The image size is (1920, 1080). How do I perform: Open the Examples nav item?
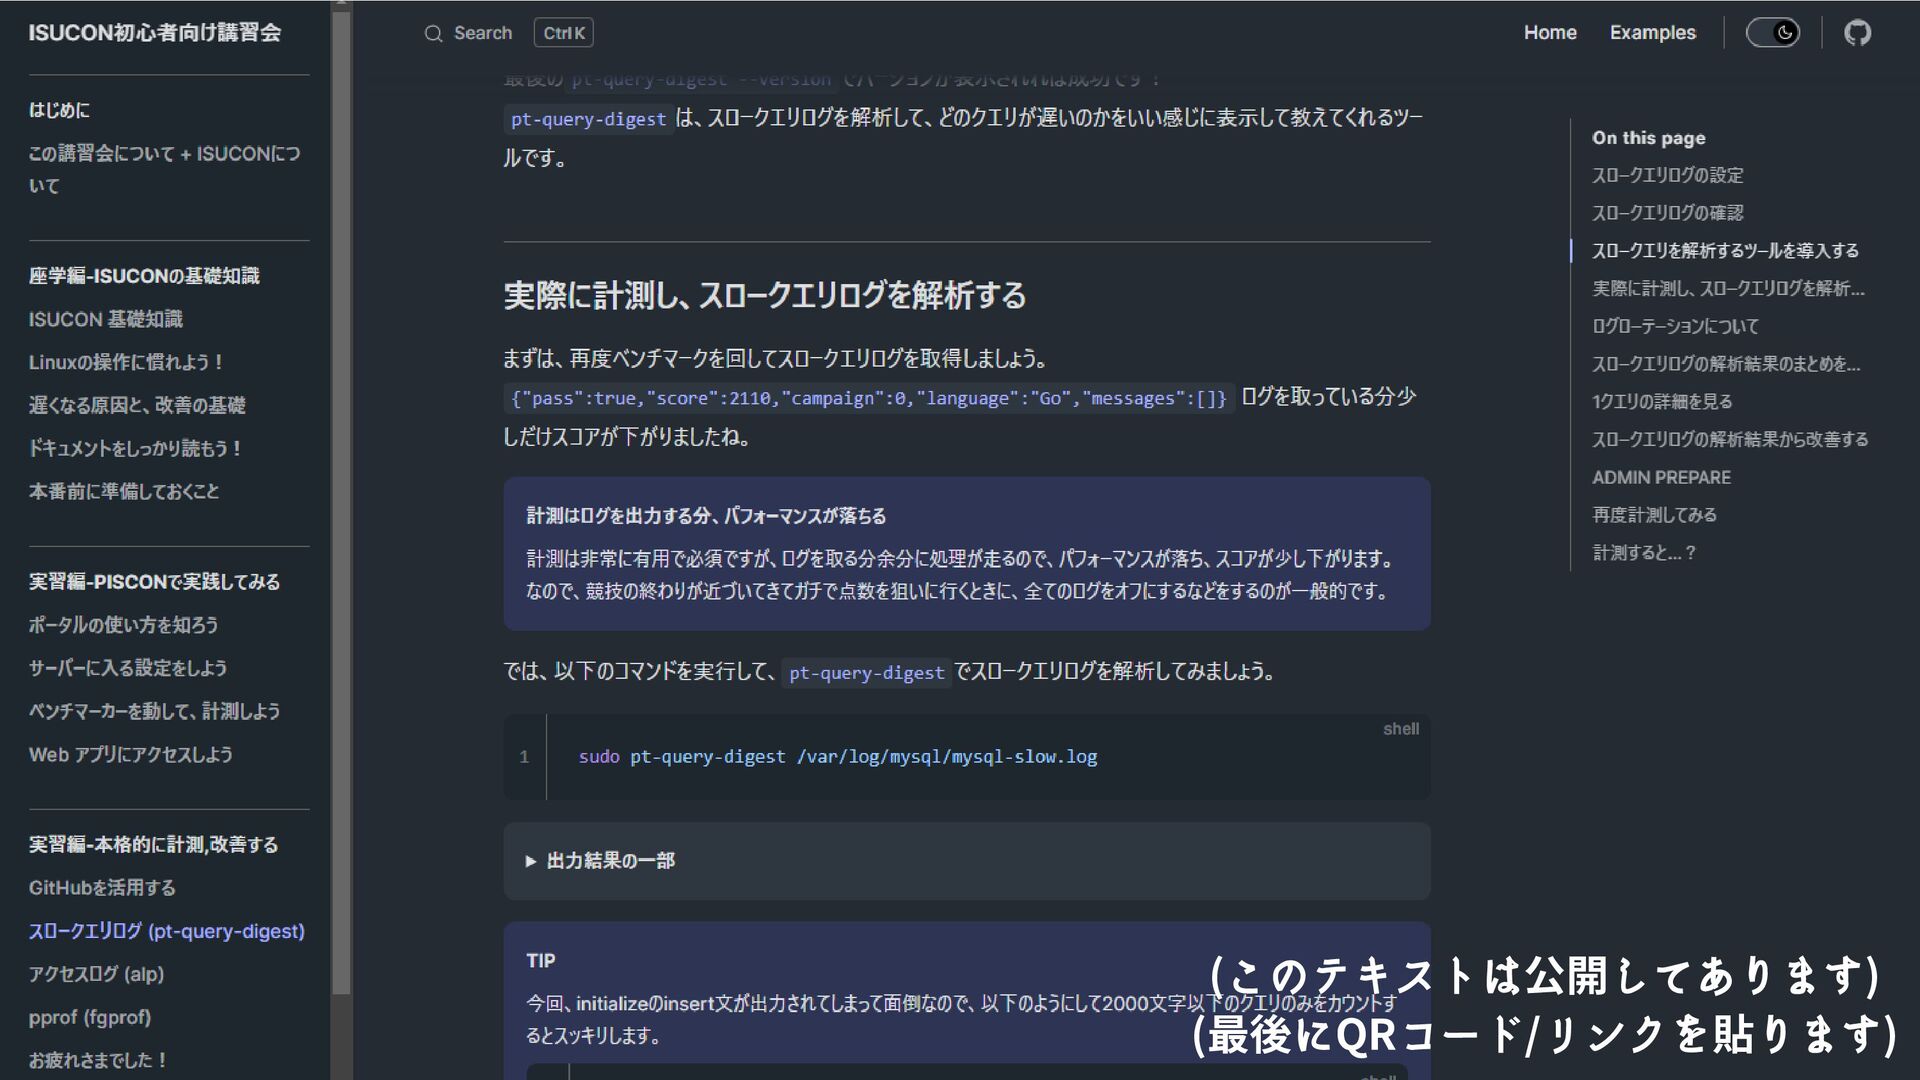(x=1653, y=33)
